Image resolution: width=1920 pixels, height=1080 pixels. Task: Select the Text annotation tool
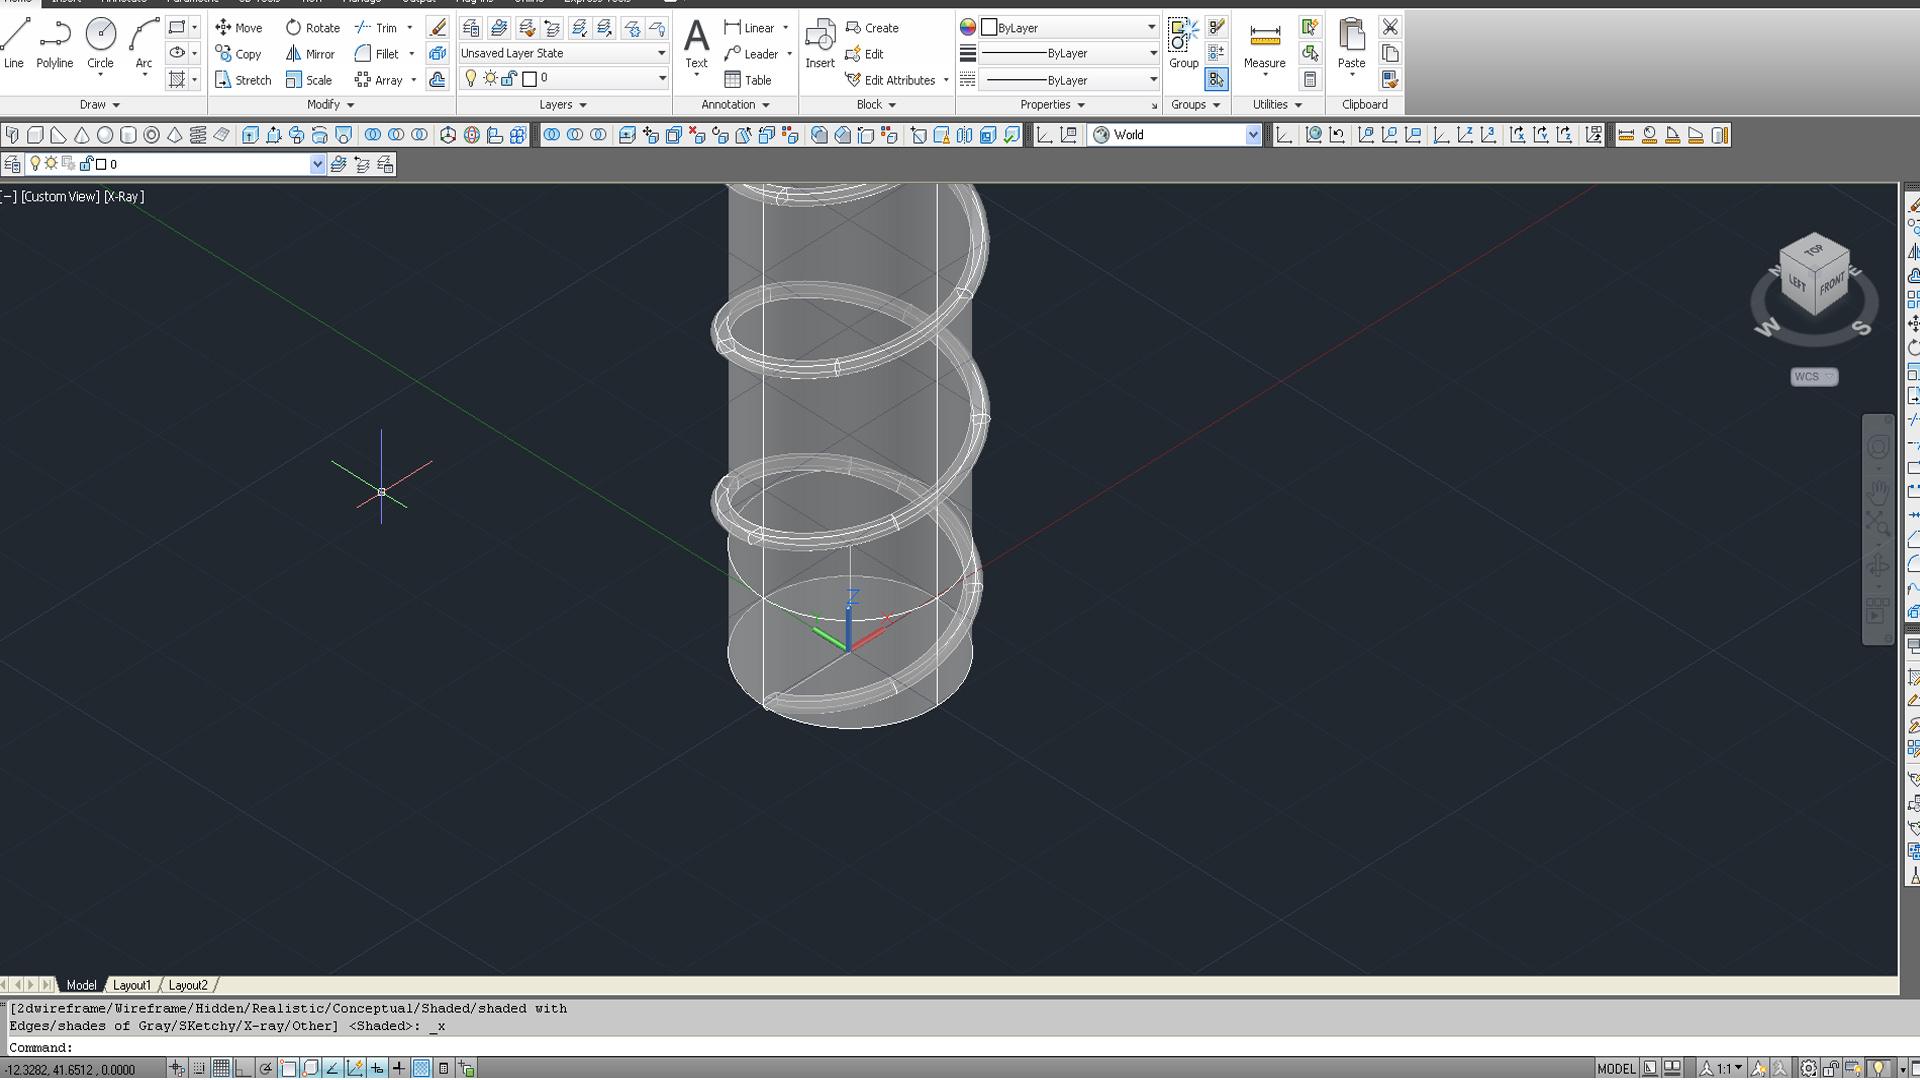[x=696, y=43]
